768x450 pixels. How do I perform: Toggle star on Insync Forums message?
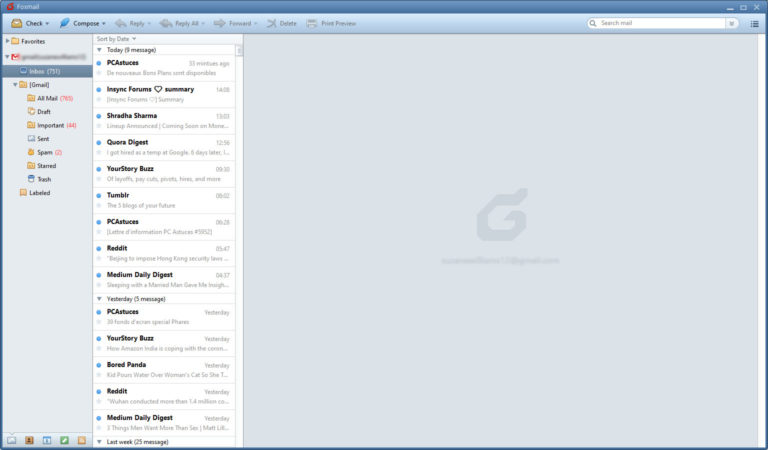coord(99,99)
